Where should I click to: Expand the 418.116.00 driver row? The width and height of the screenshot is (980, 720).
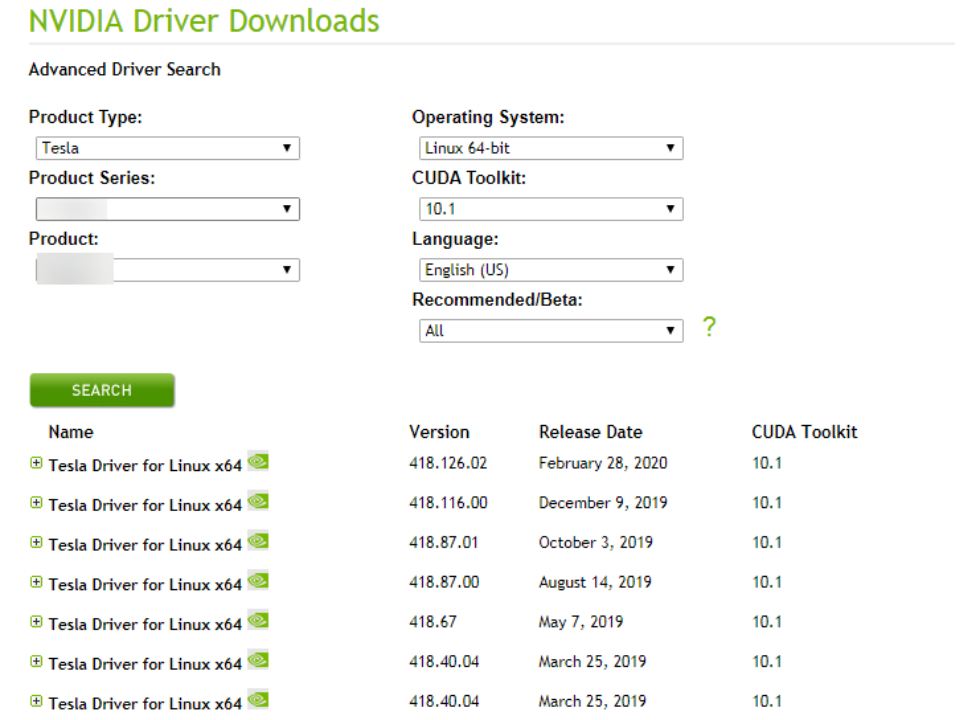point(36,502)
